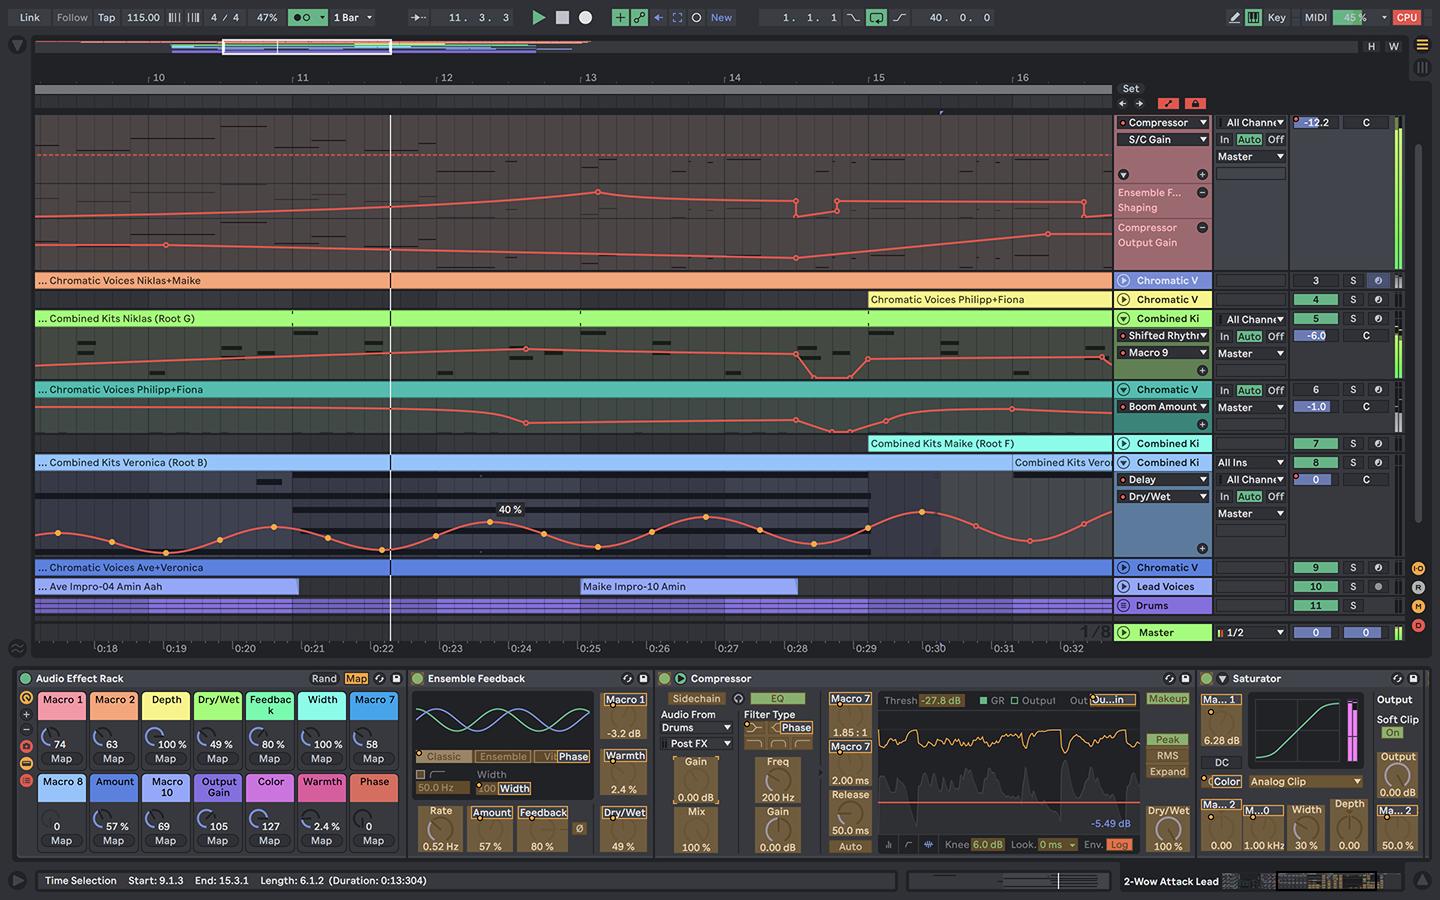1440x900 pixels.
Task: Click the Stop button in the transport
Action: click(562, 17)
